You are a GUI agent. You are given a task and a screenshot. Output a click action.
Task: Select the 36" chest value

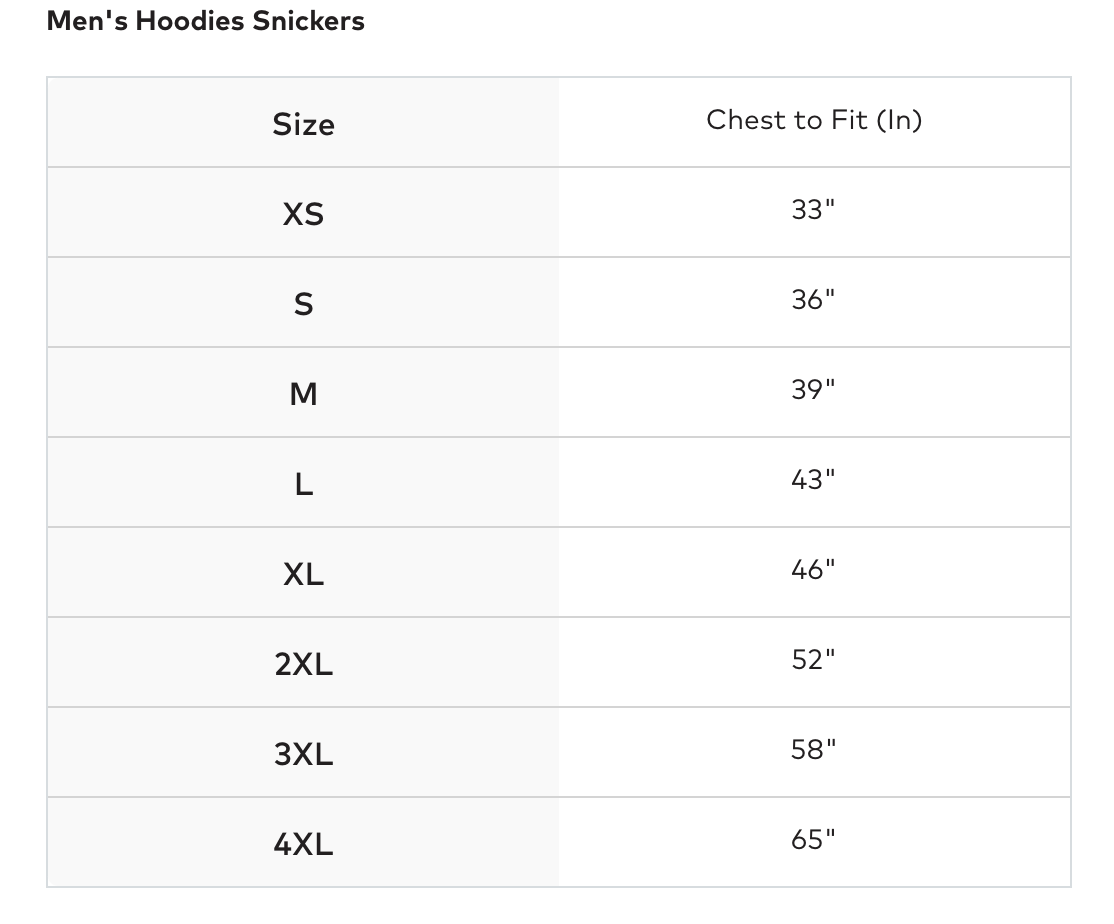click(813, 300)
